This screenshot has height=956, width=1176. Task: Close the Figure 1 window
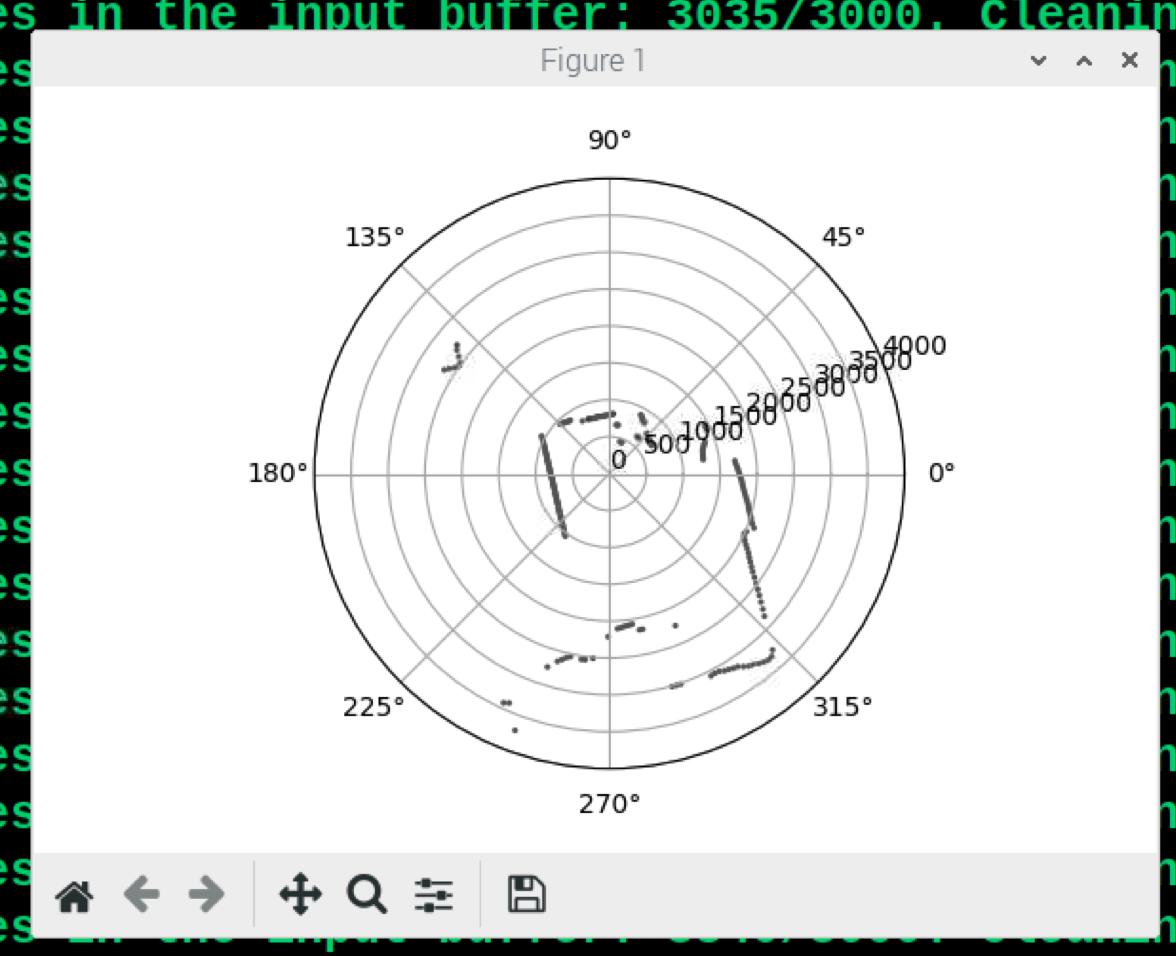click(x=1129, y=61)
